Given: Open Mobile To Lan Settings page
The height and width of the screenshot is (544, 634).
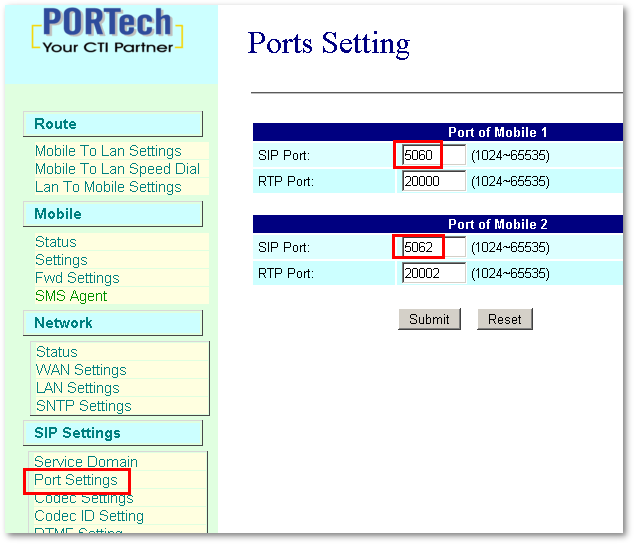Looking at the screenshot, I should 108,151.
